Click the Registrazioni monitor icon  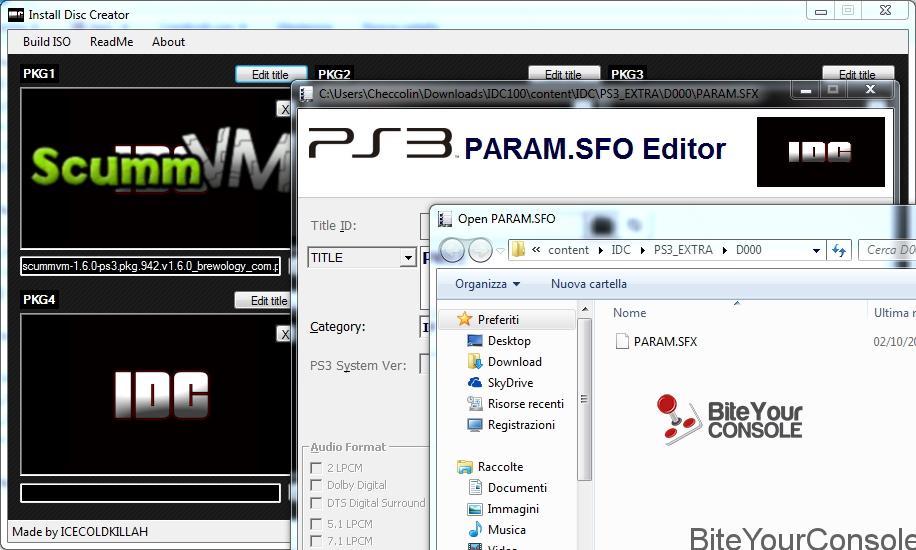click(475, 425)
